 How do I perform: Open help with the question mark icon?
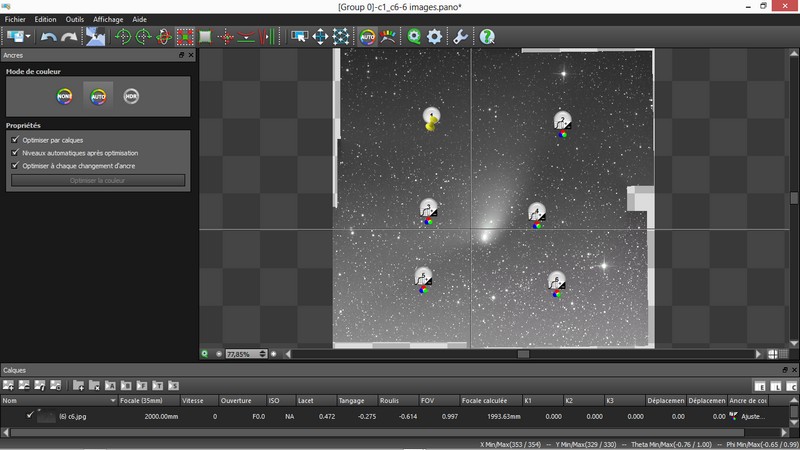coord(487,37)
